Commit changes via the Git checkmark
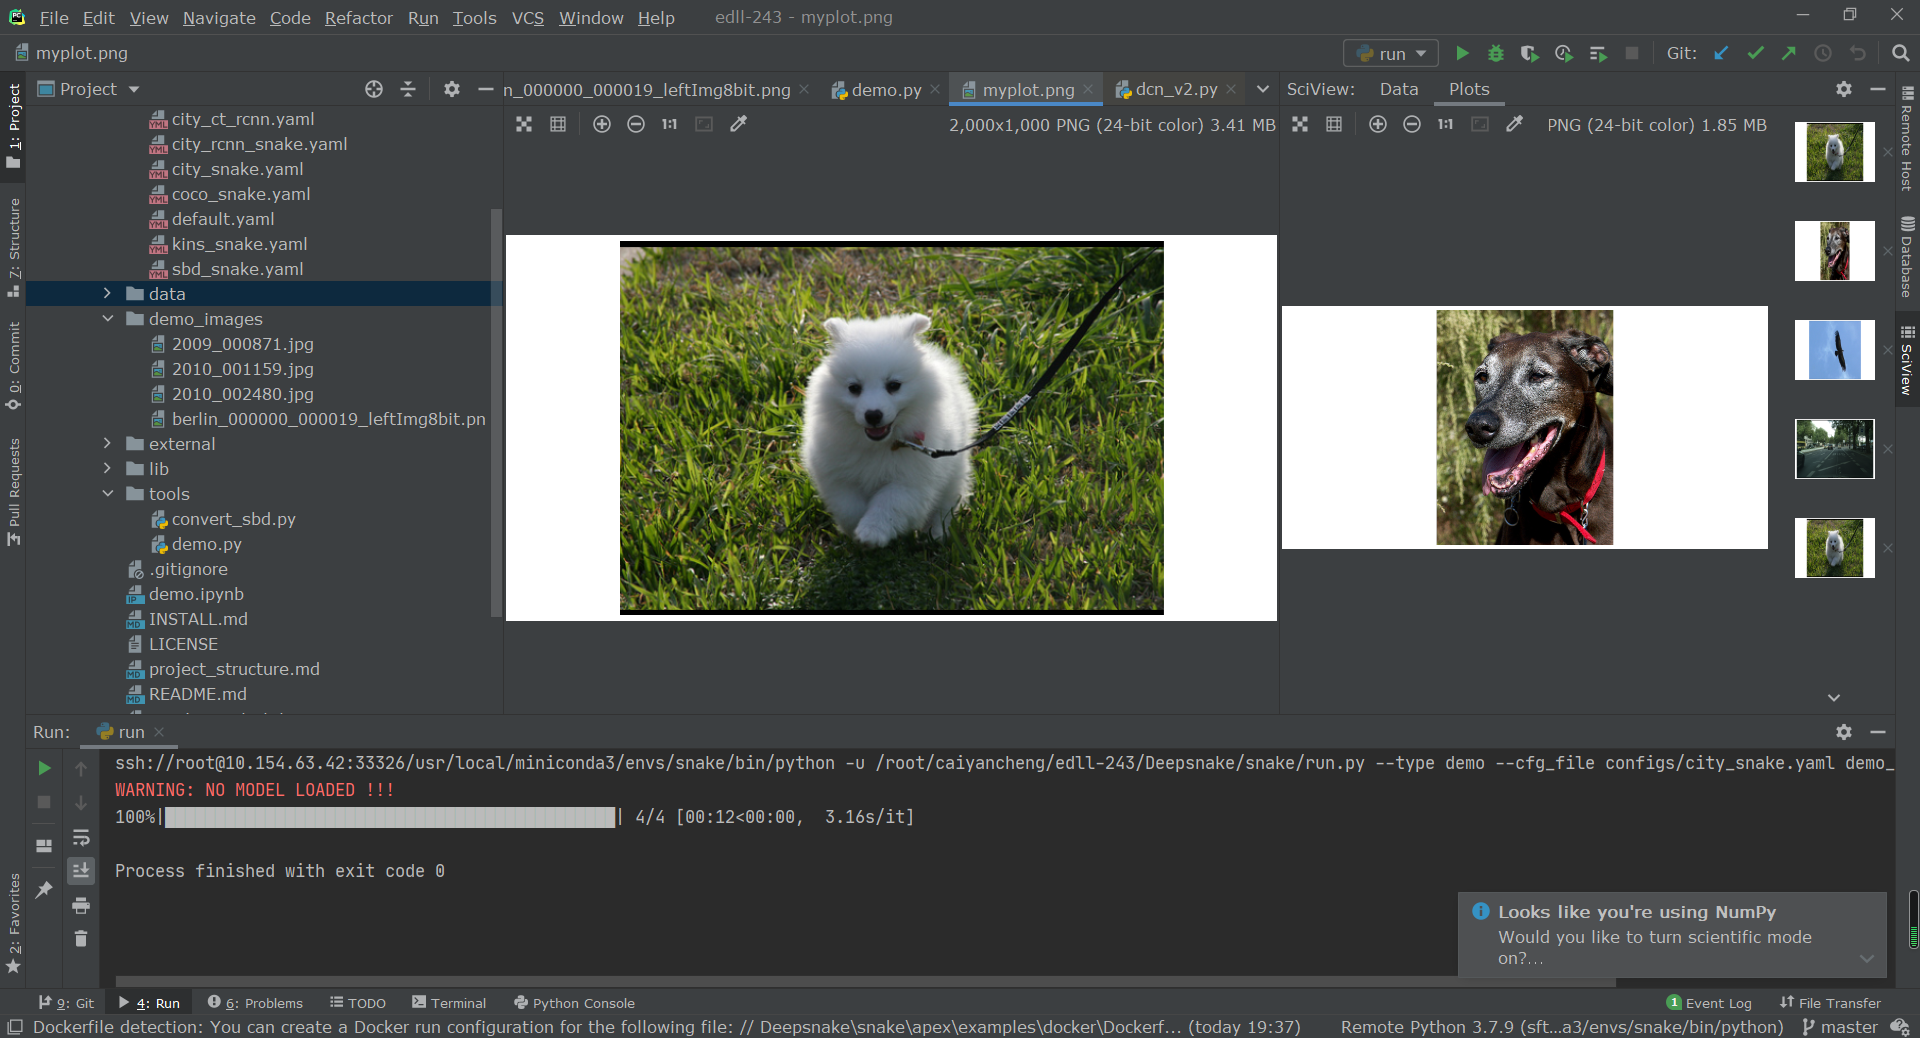 [1756, 53]
